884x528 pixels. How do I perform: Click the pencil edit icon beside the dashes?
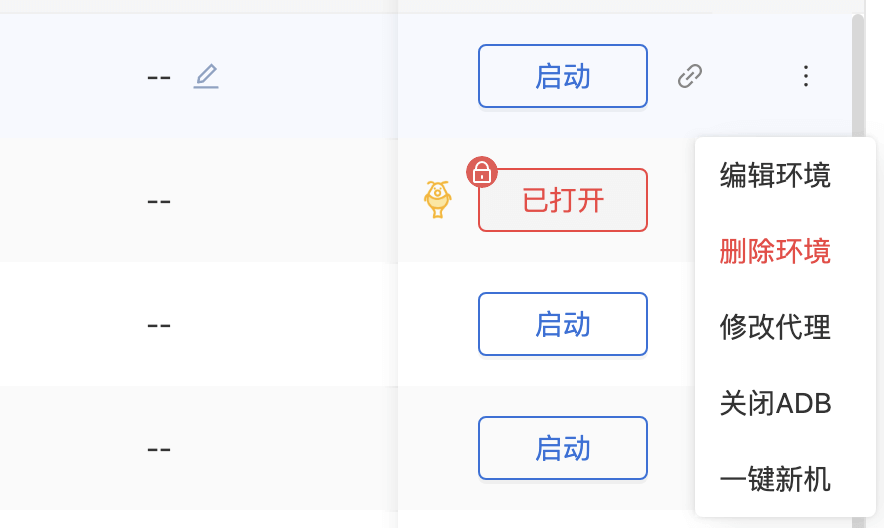[206, 76]
